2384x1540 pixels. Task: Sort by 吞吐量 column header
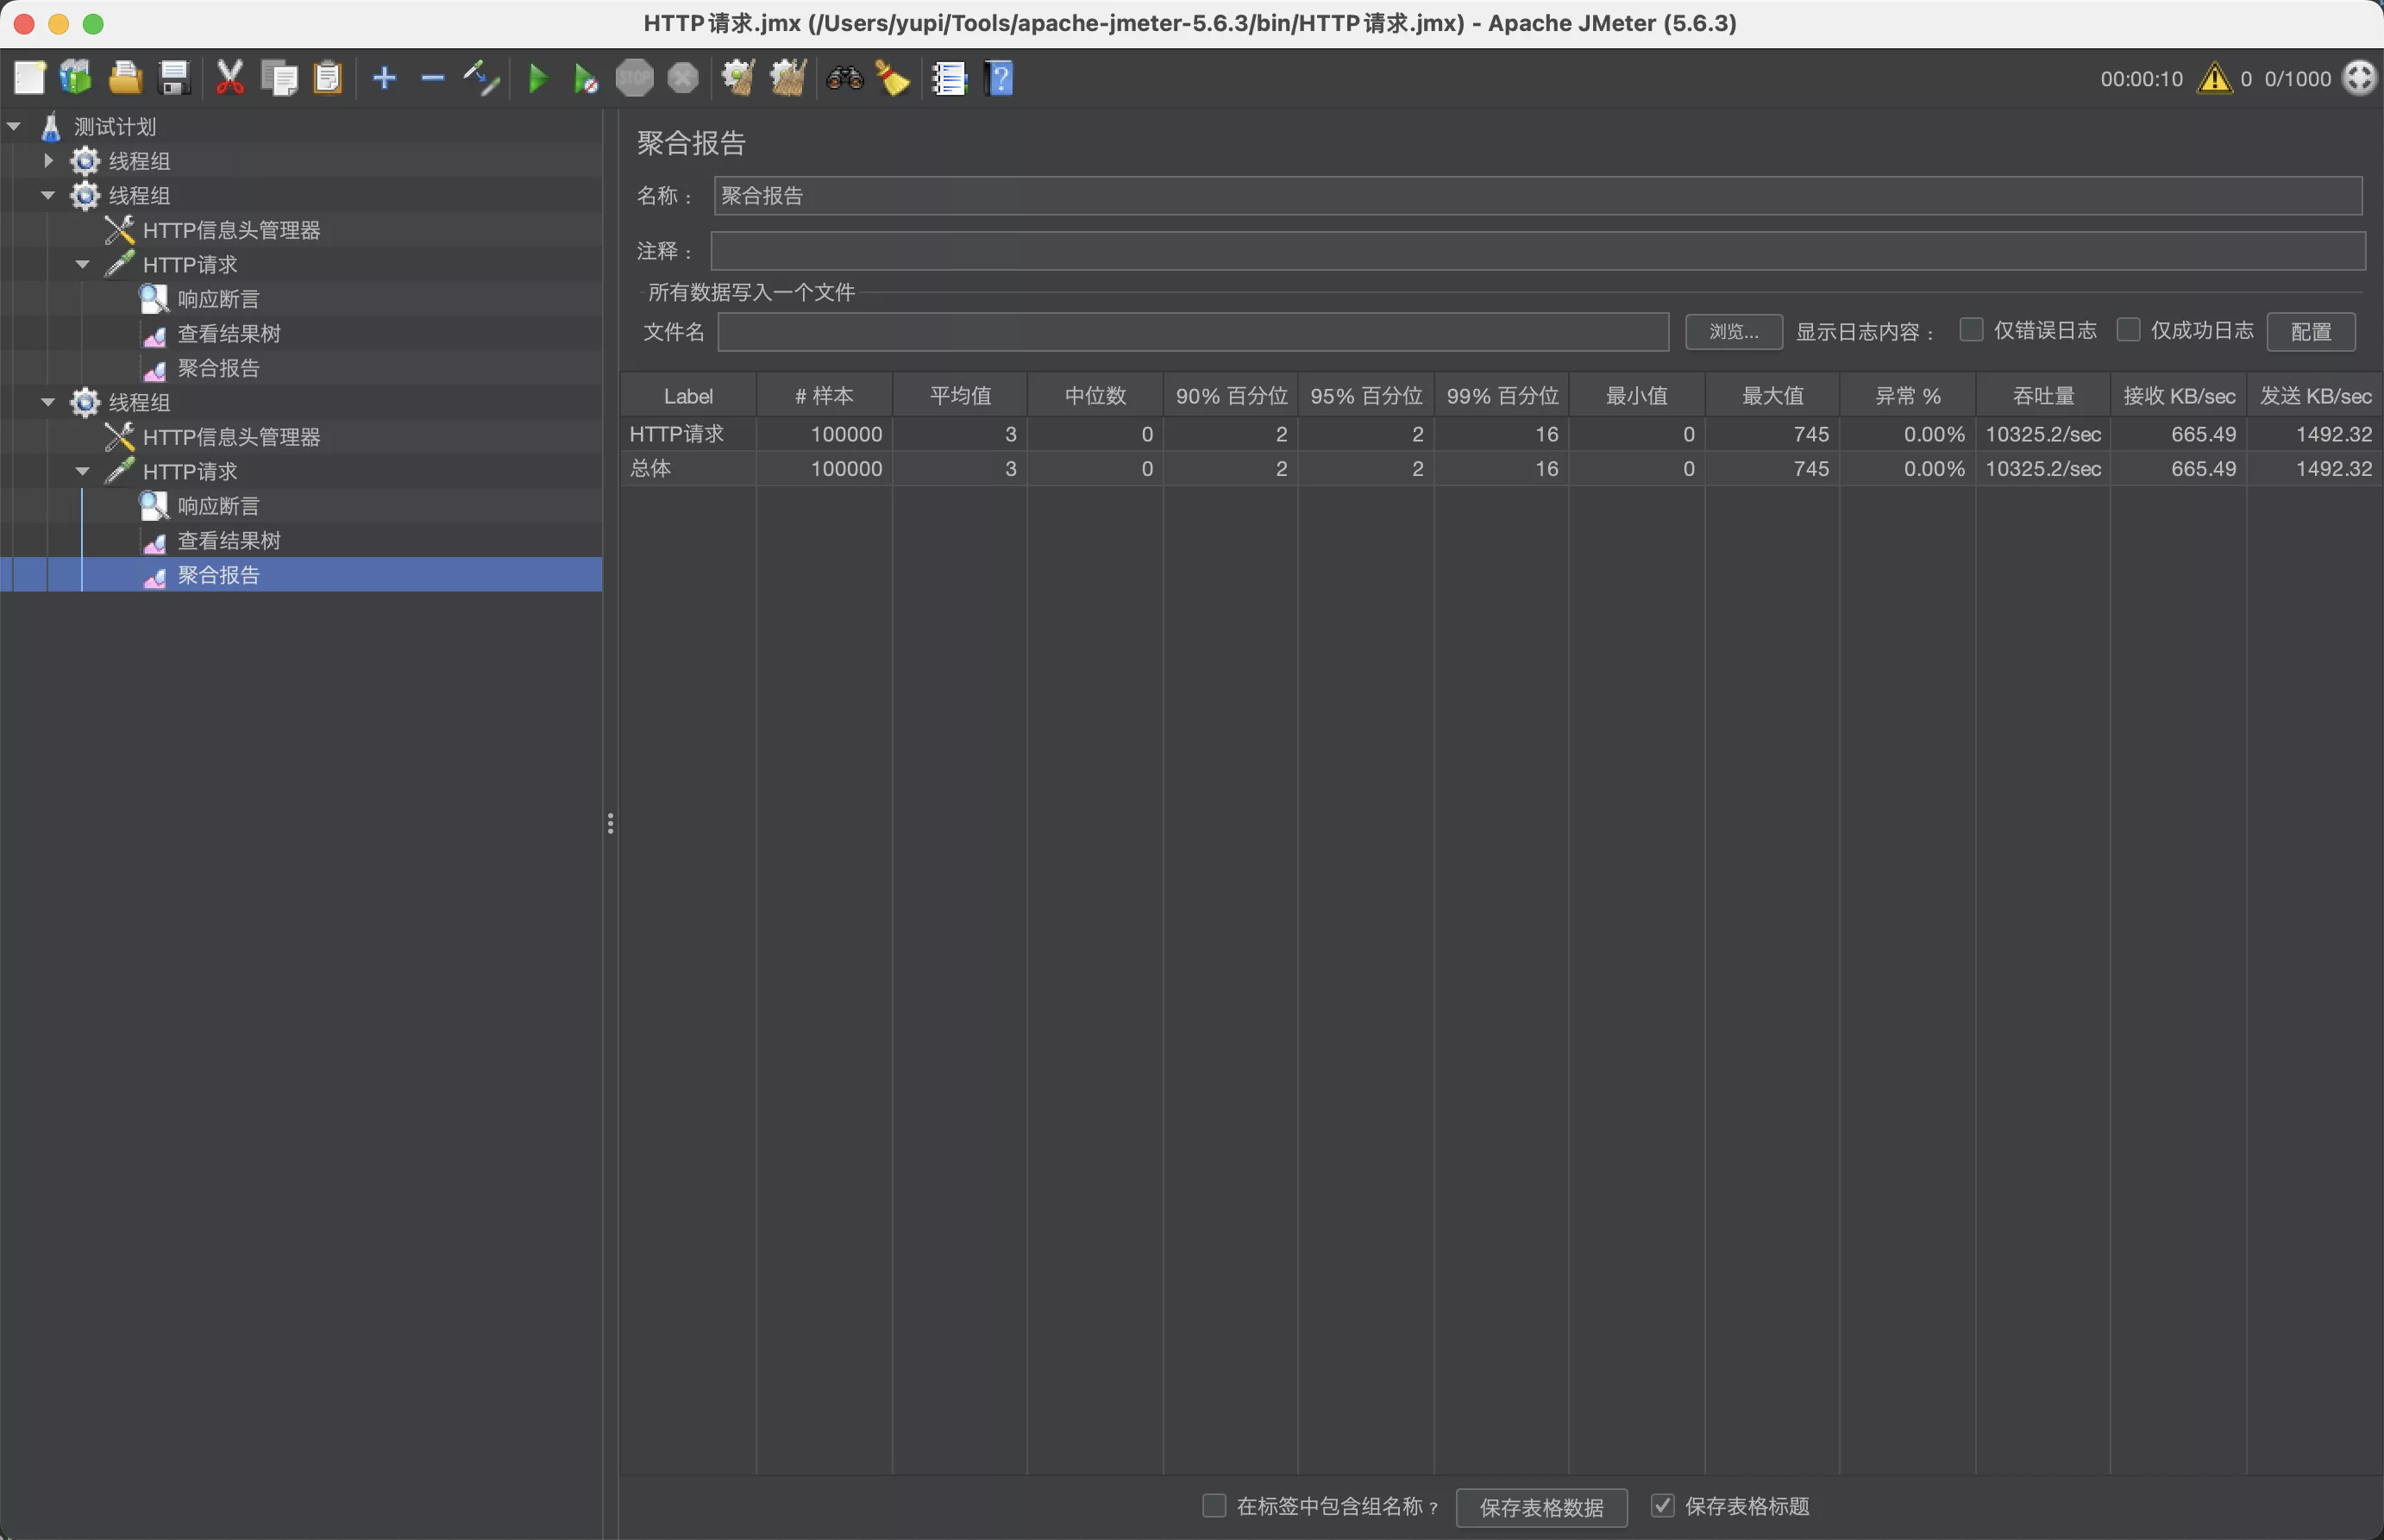tap(2043, 396)
